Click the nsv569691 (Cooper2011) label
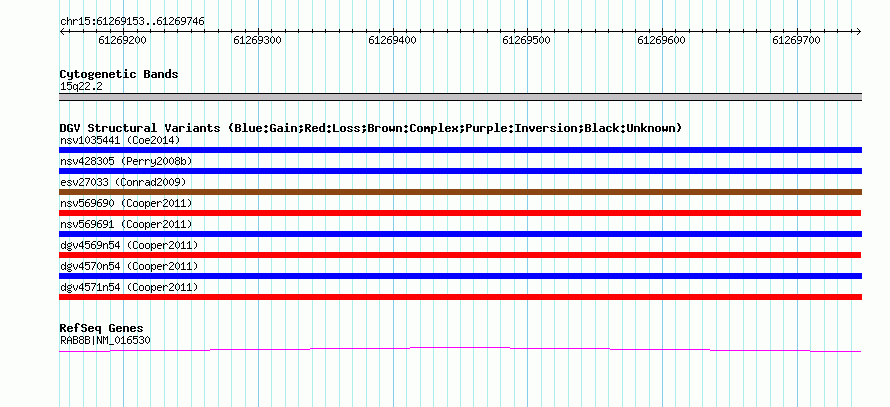This screenshot has height=407, width=890. [126, 224]
